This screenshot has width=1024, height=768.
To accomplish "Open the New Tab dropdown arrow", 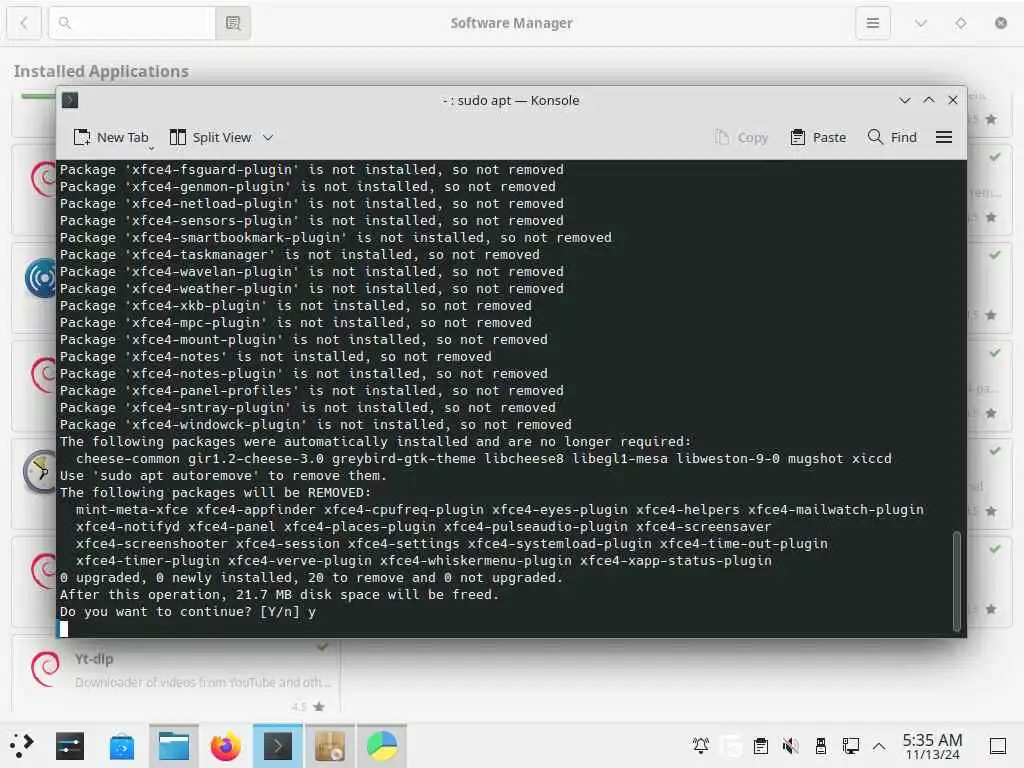I will (x=151, y=148).
